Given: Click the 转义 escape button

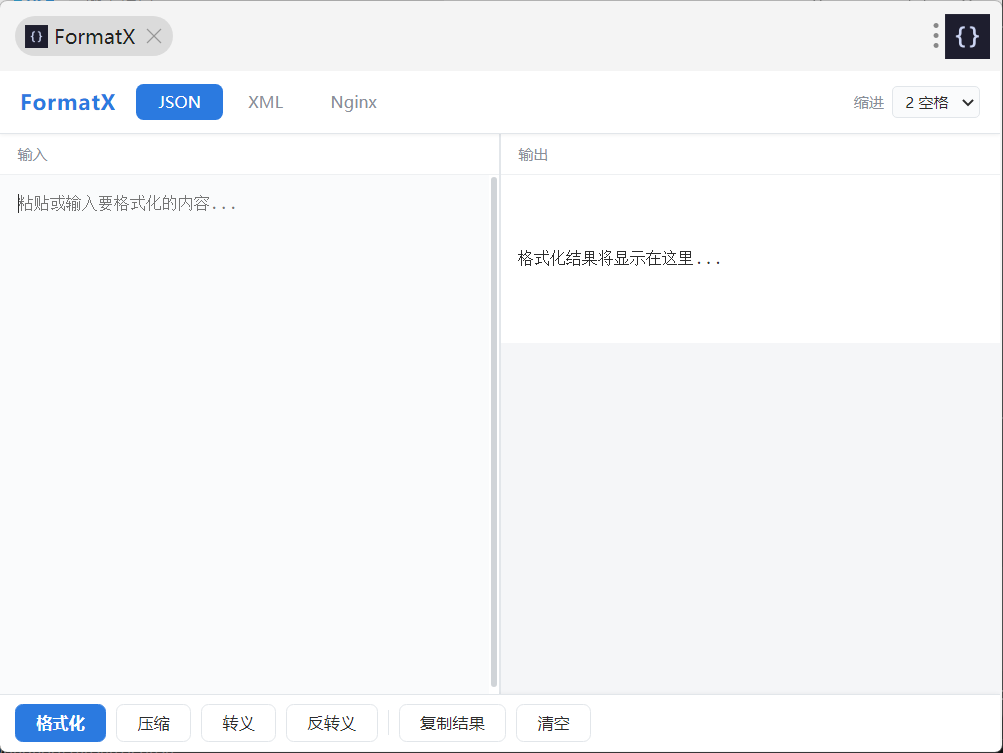Looking at the screenshot, I should 239,723.
